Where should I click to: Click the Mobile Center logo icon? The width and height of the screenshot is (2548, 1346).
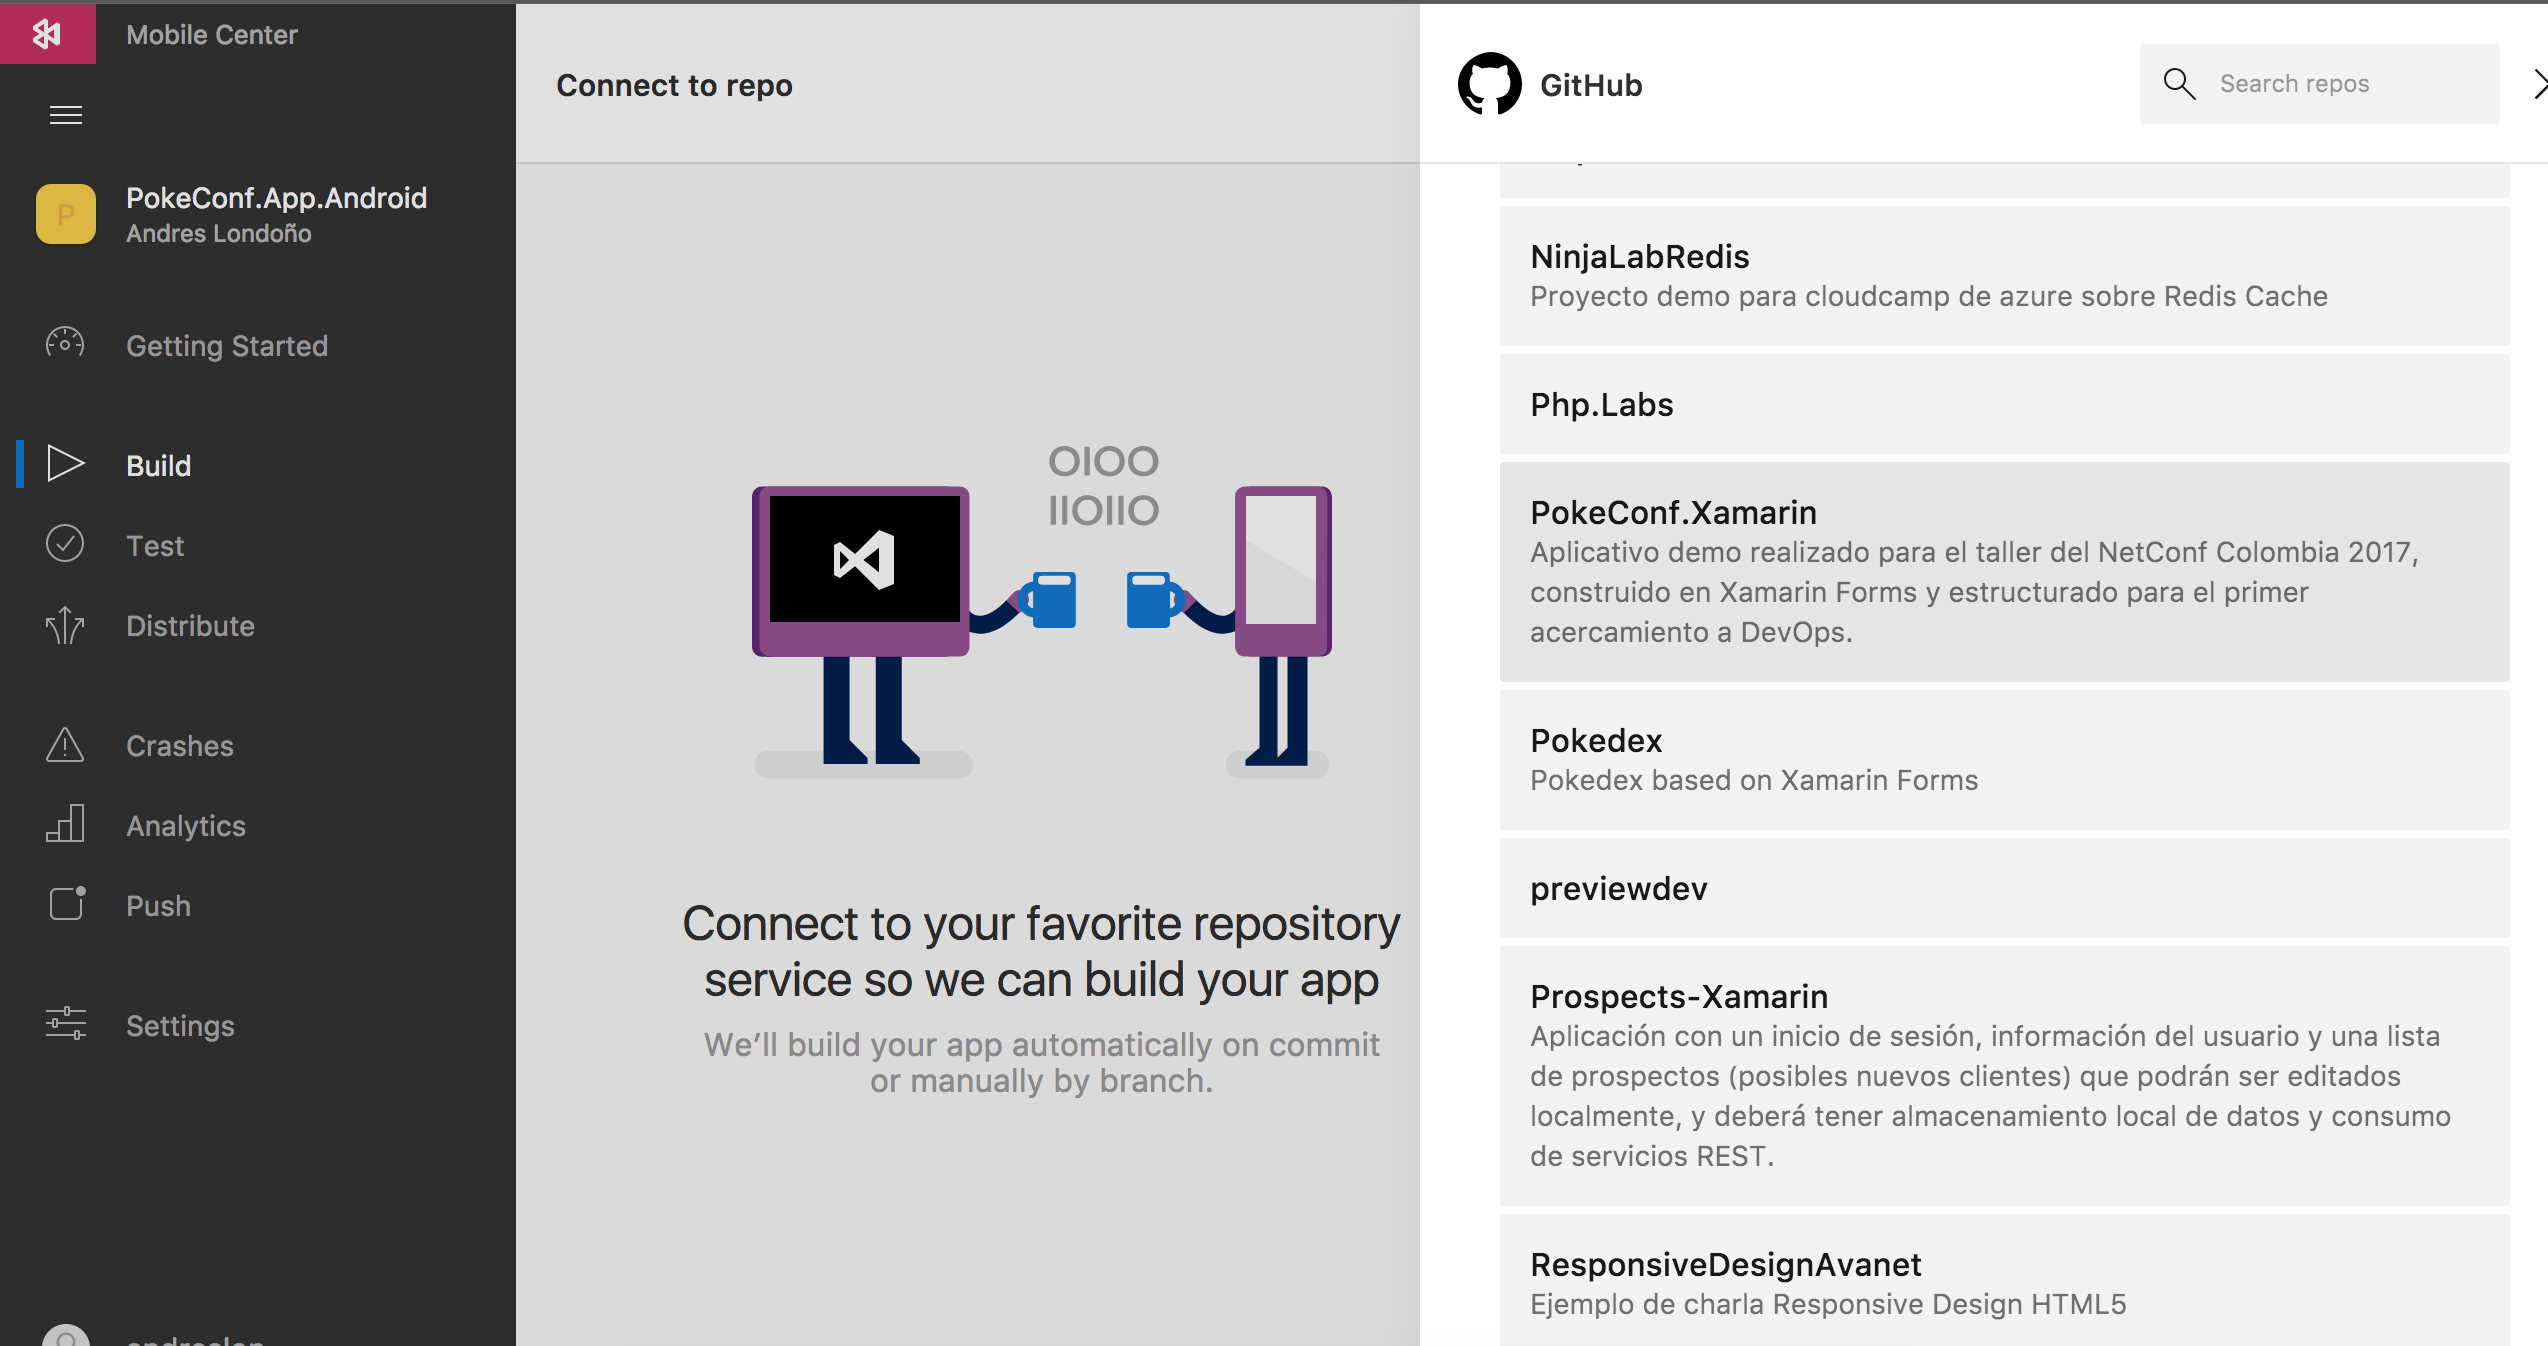point(47,33)
